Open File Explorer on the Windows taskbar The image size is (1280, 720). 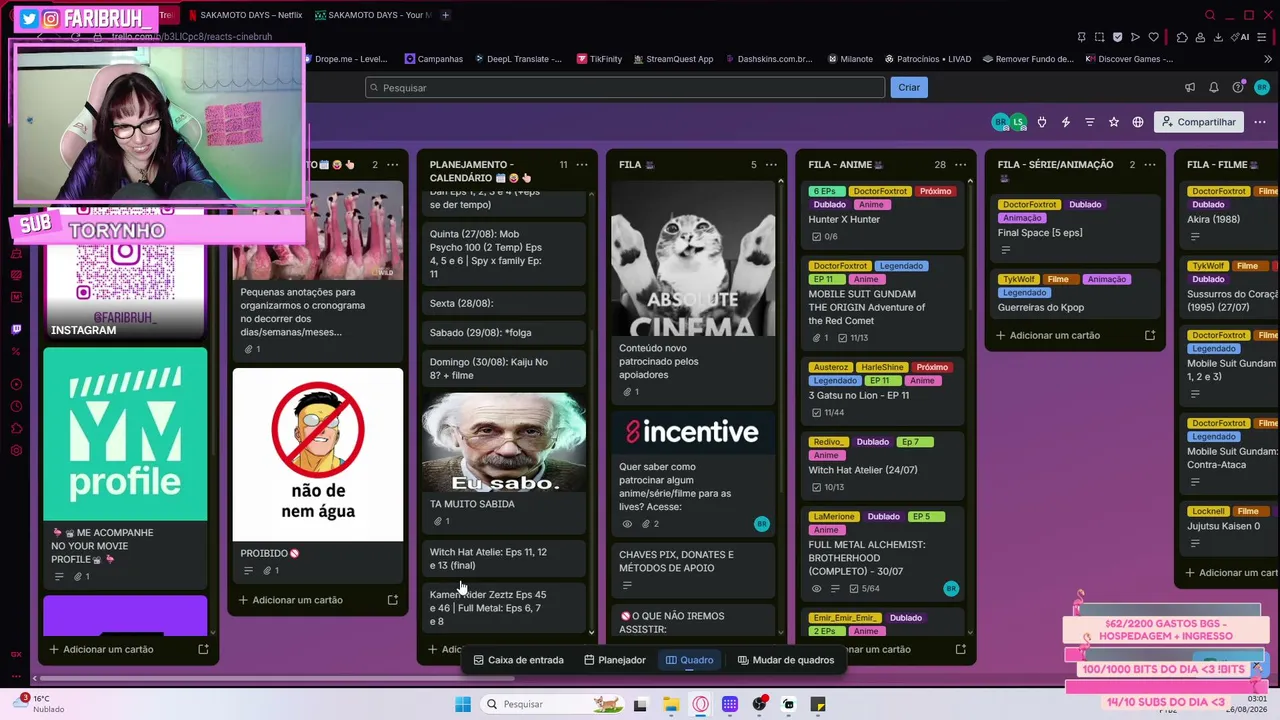[671, 704]
